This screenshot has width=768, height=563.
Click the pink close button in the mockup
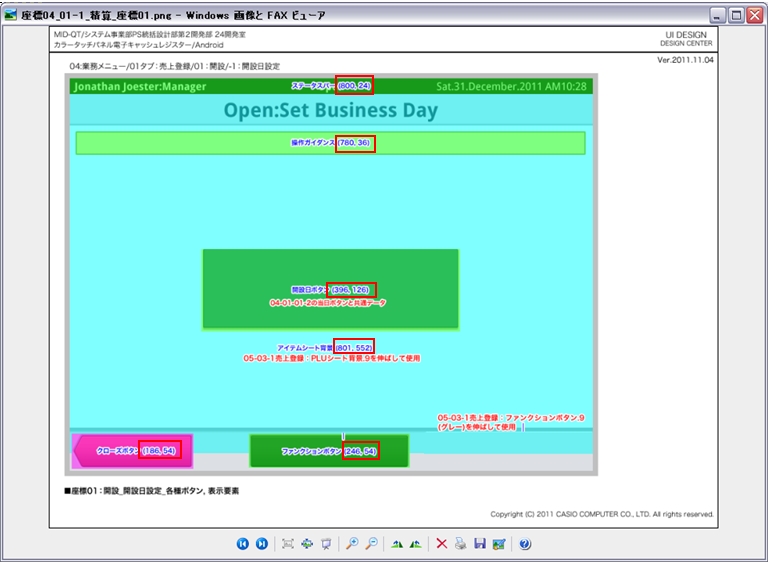131,451
